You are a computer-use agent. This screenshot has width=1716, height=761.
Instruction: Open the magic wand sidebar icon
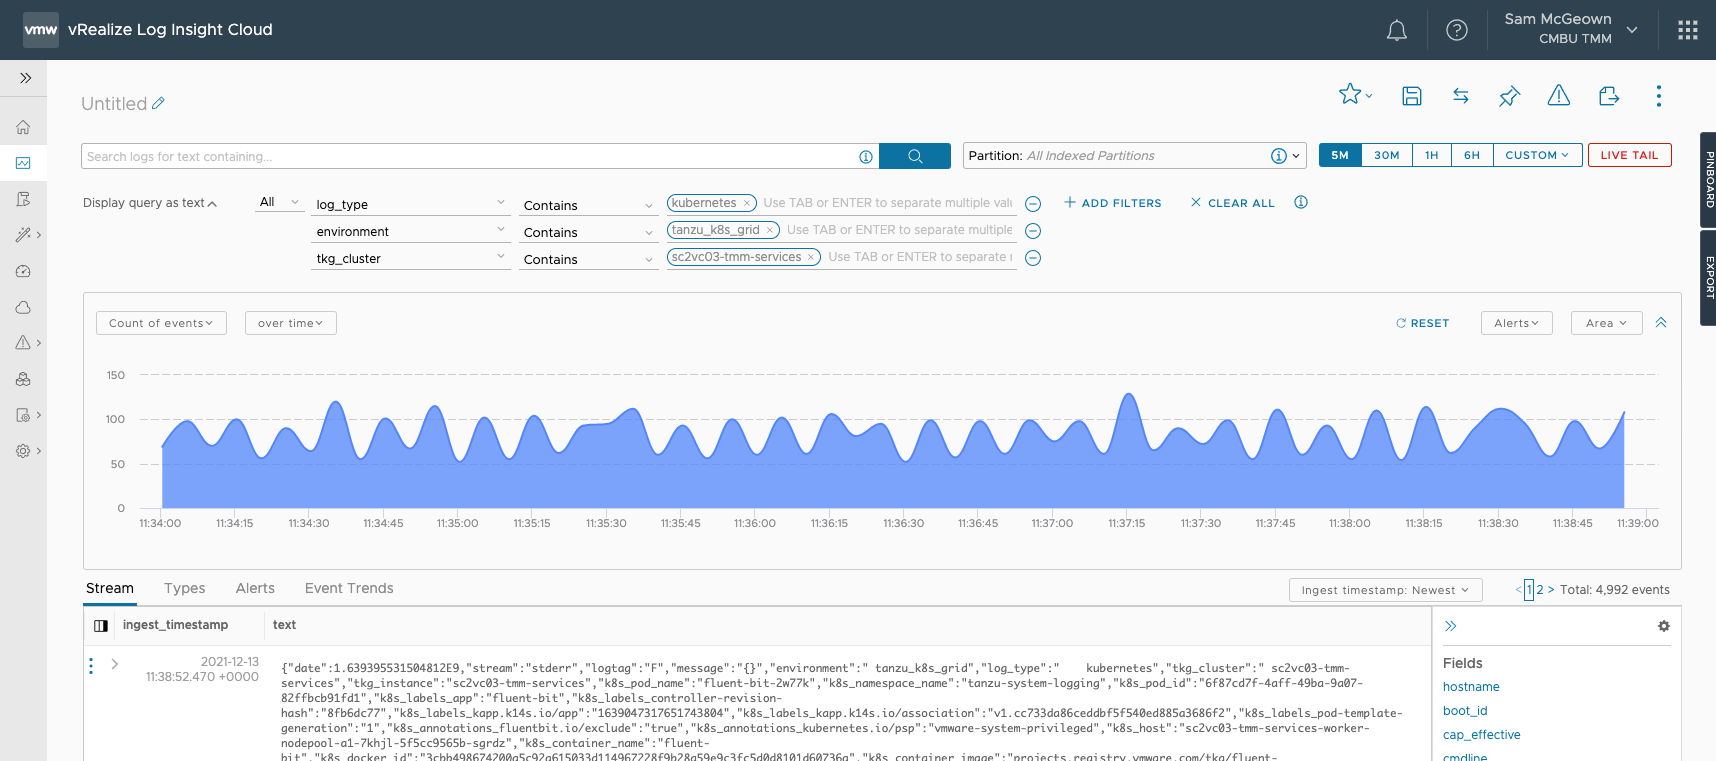coord(23,235)
